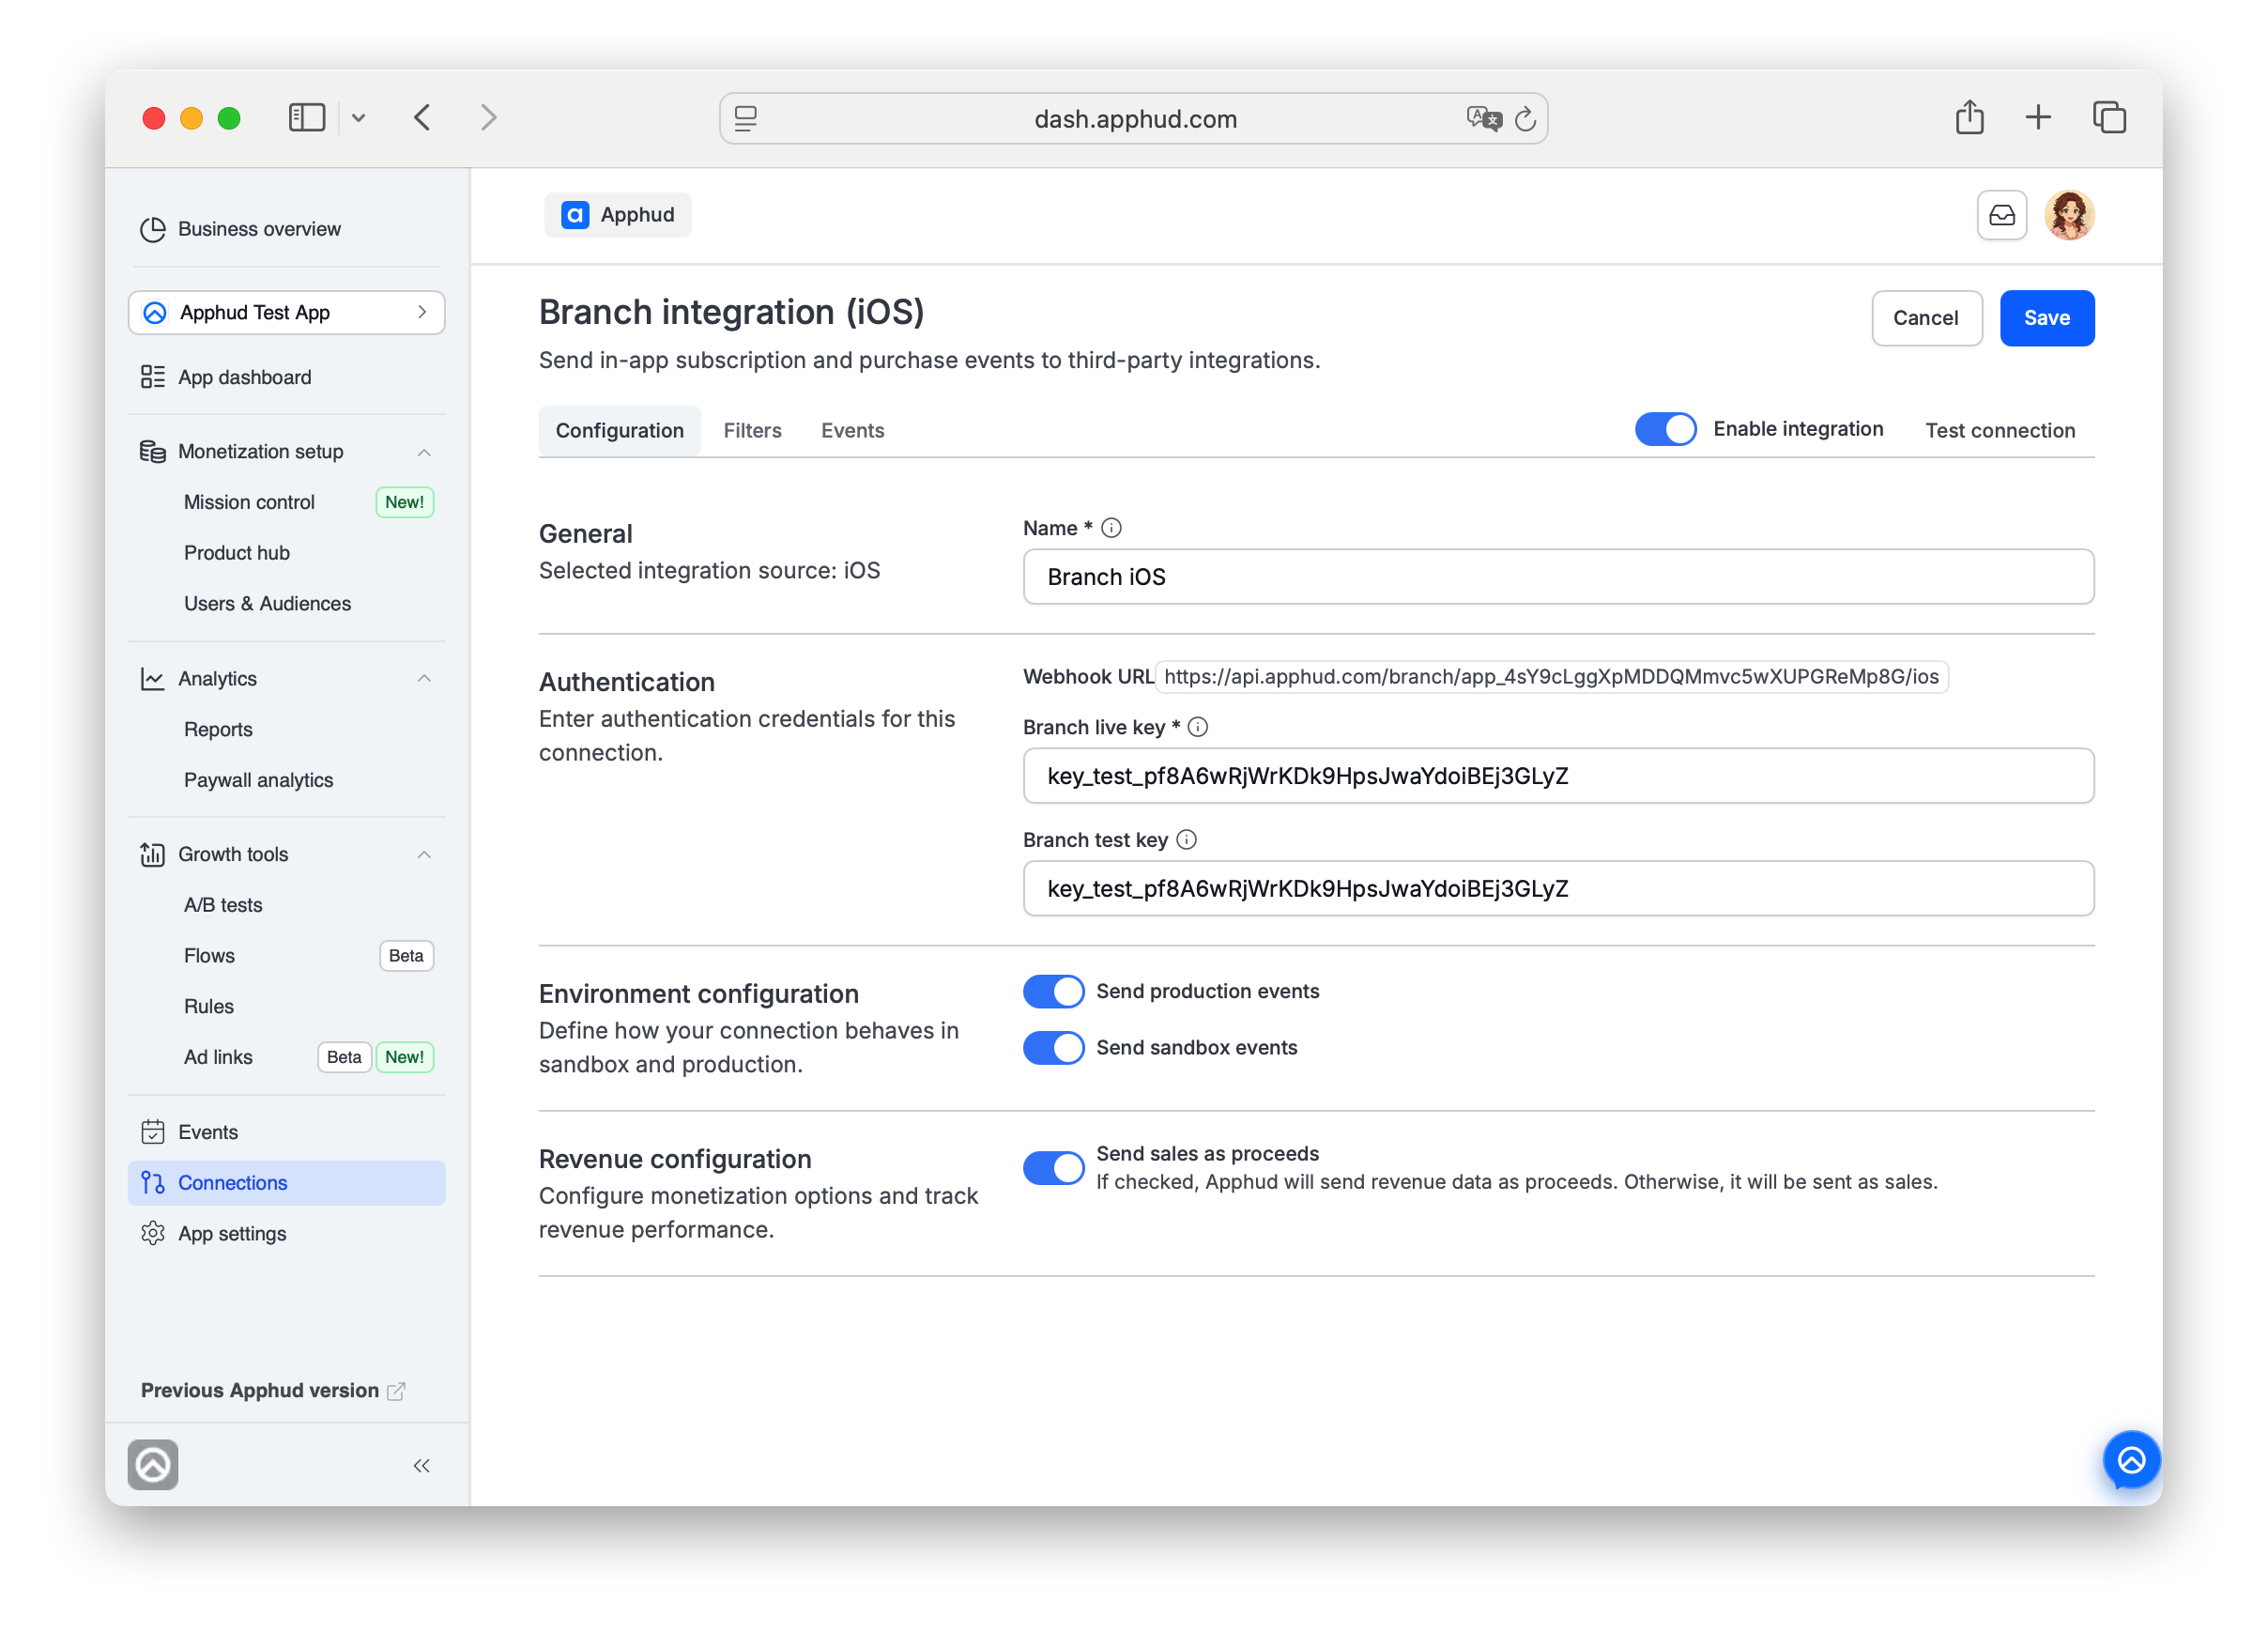Click the Name field info icon
The width and height of the screenshot is (2268, 1647).
(1111, 528)
